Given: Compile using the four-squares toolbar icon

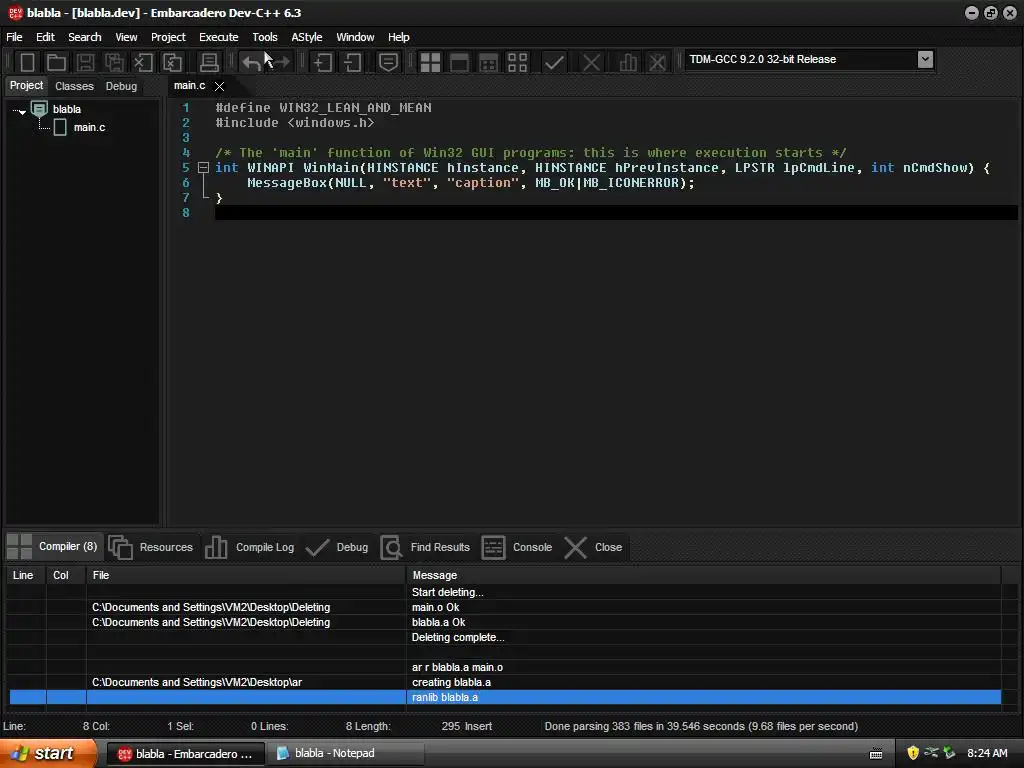Looking at the screenshot, I should [430, 62].
